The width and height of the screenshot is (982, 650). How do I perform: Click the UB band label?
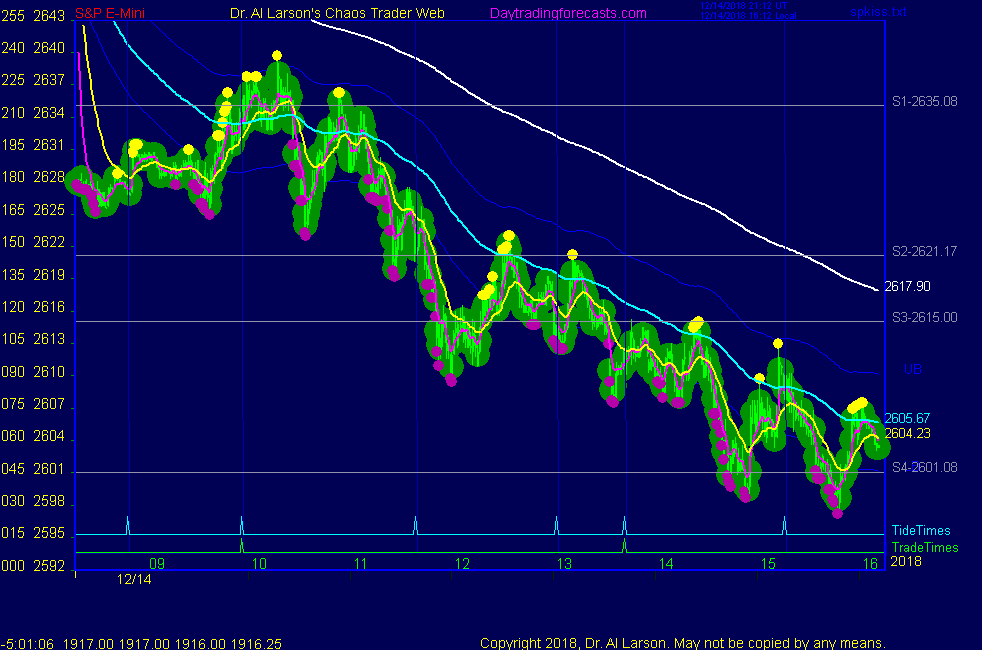912,369
